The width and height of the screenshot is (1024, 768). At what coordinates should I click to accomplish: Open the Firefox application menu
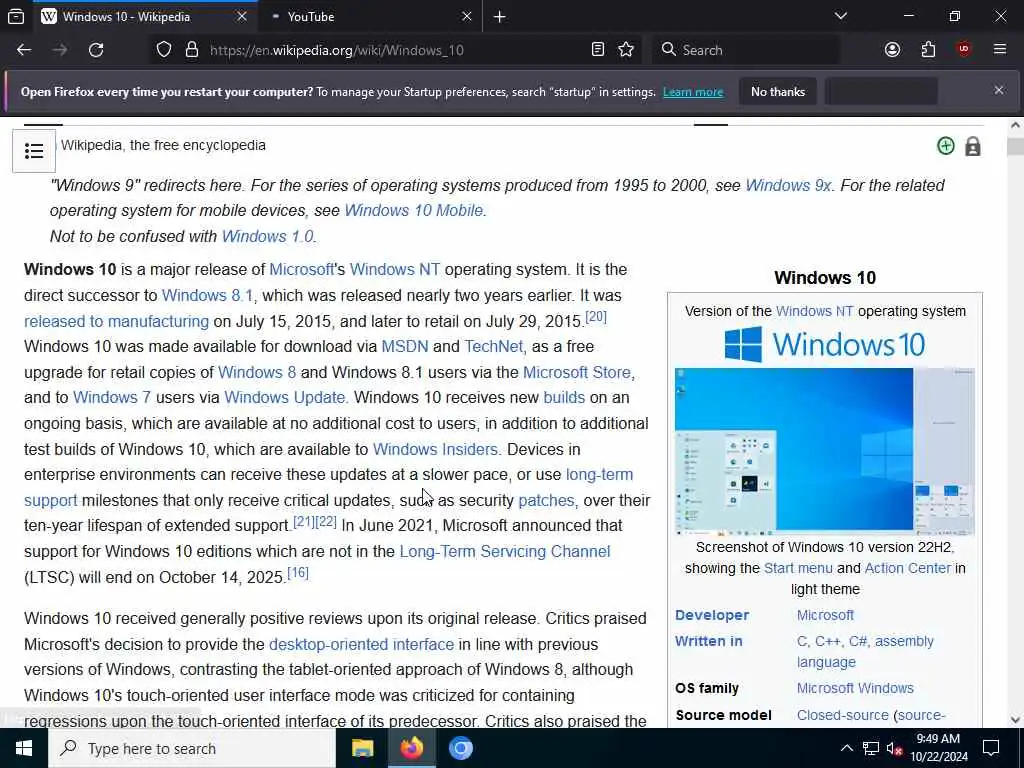coord(1000,50)
